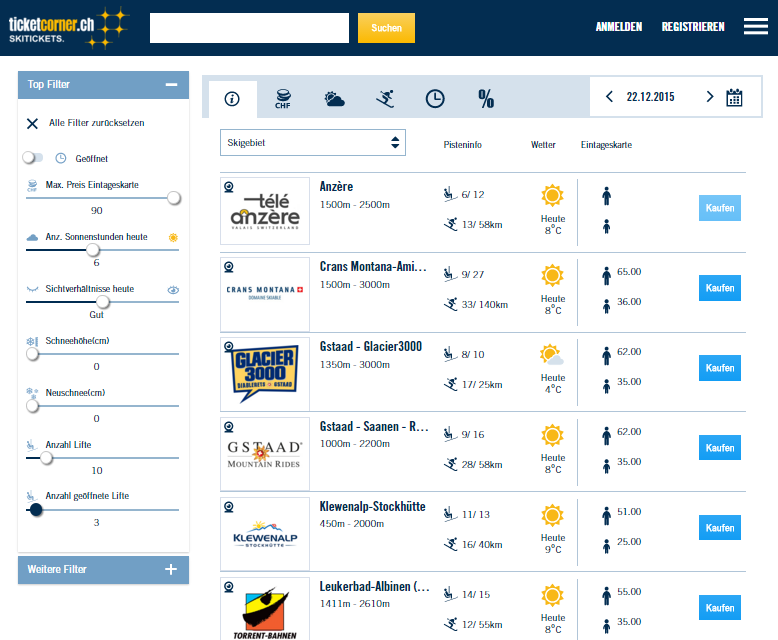Click Glacier3000 partly cloudy weather icon
Image resolution: width=778 pixels, height=640 pixels.
pos(552,355)
